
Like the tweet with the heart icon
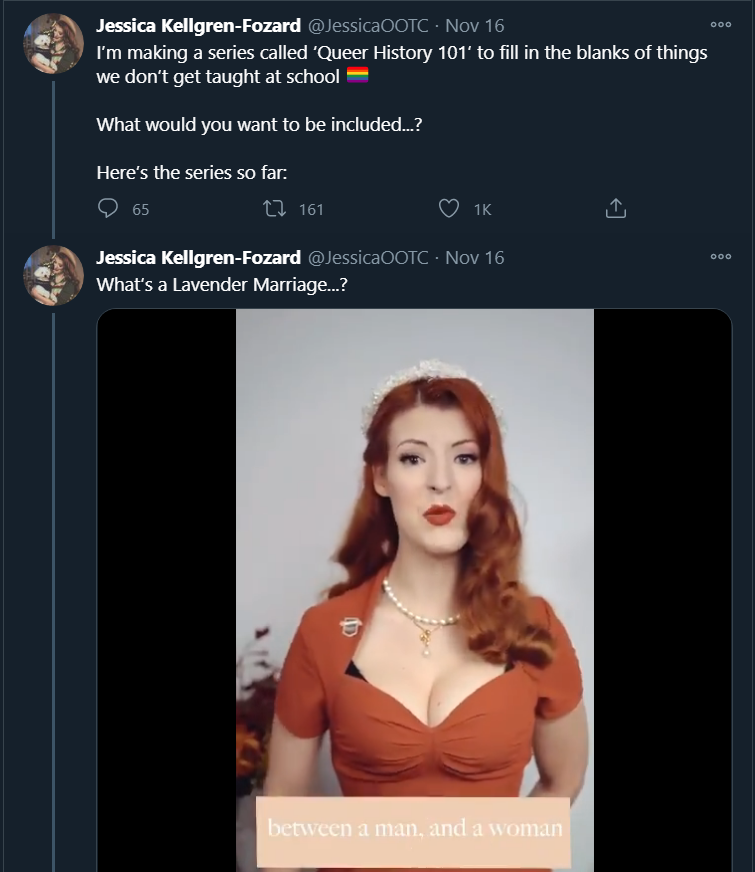coord(450,209)
